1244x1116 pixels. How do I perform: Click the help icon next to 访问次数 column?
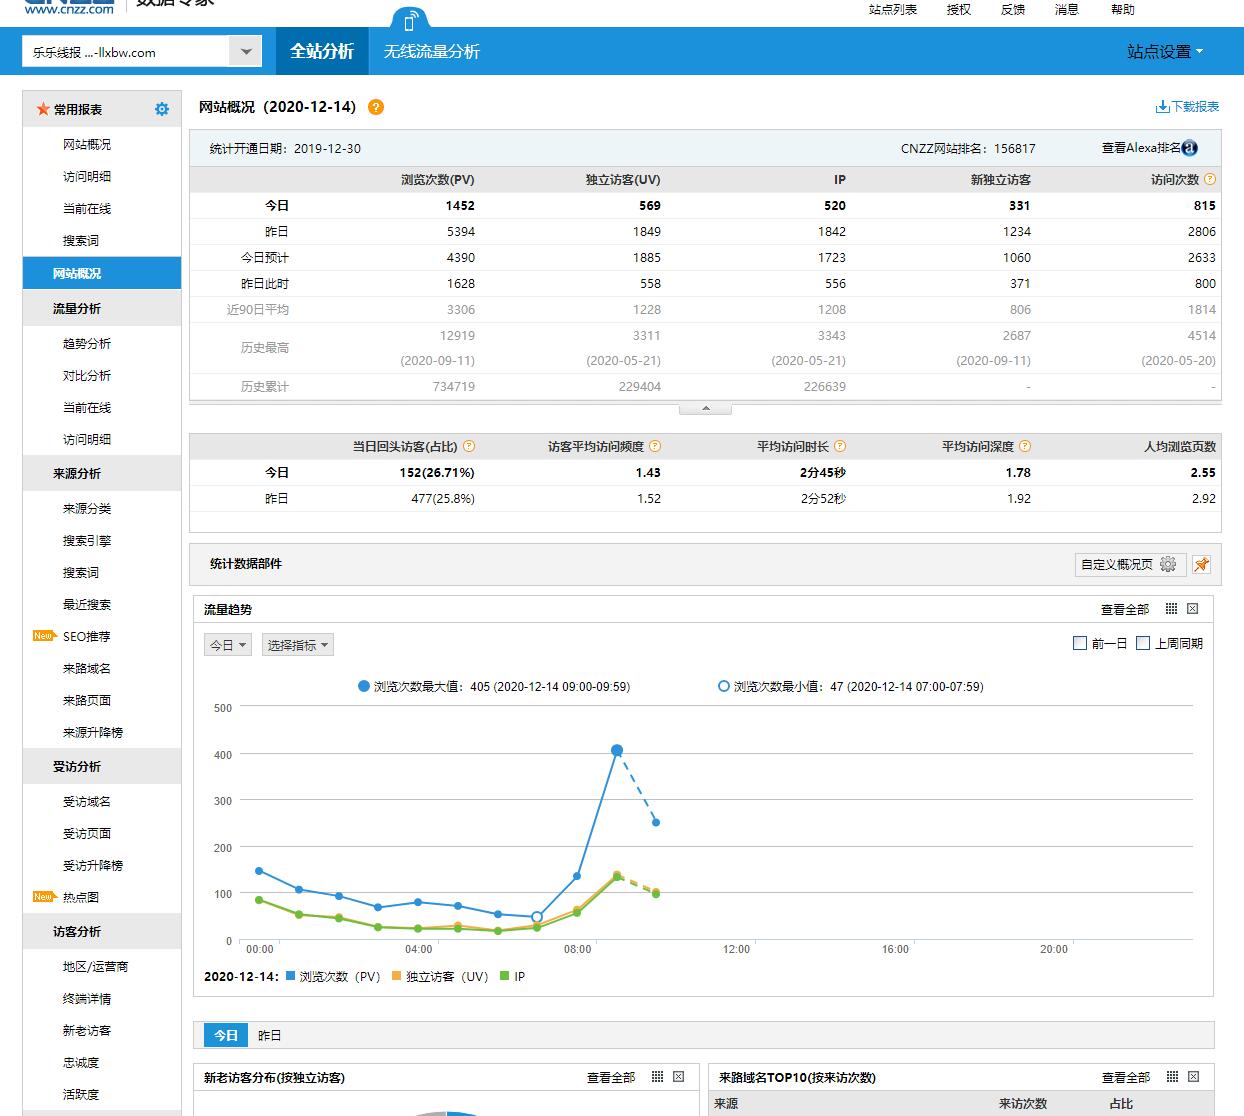(1210, 179)
